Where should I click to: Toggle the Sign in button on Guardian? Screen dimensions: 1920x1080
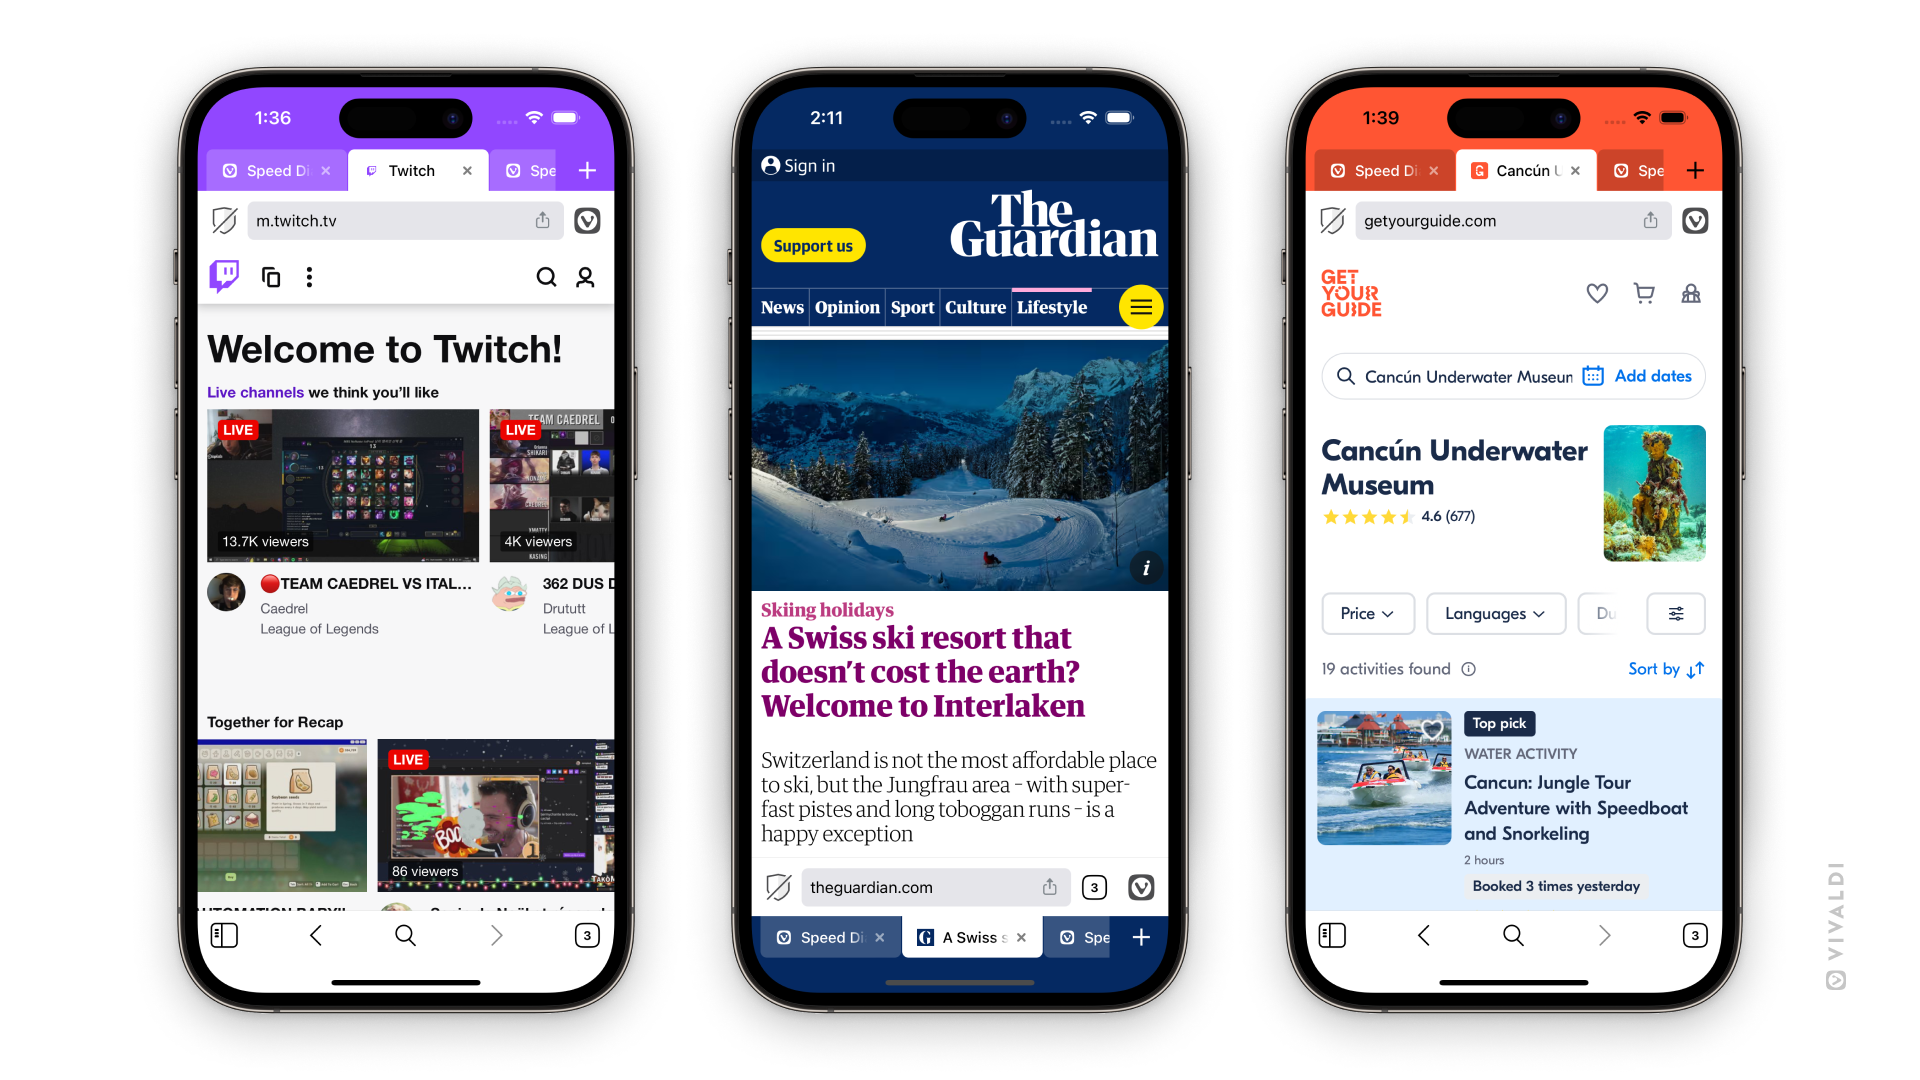coord(806,165)
